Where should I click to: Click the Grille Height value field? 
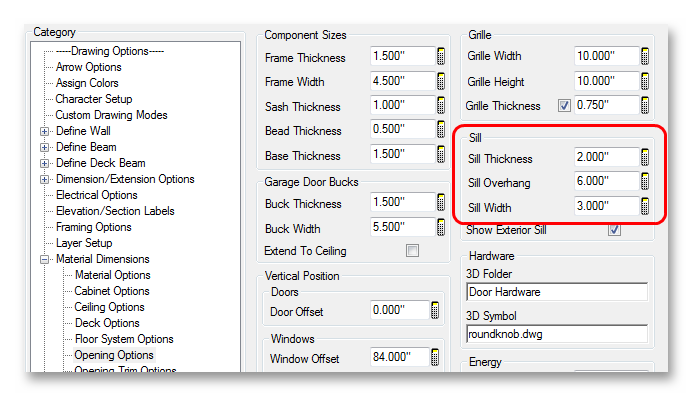(607, 81)
